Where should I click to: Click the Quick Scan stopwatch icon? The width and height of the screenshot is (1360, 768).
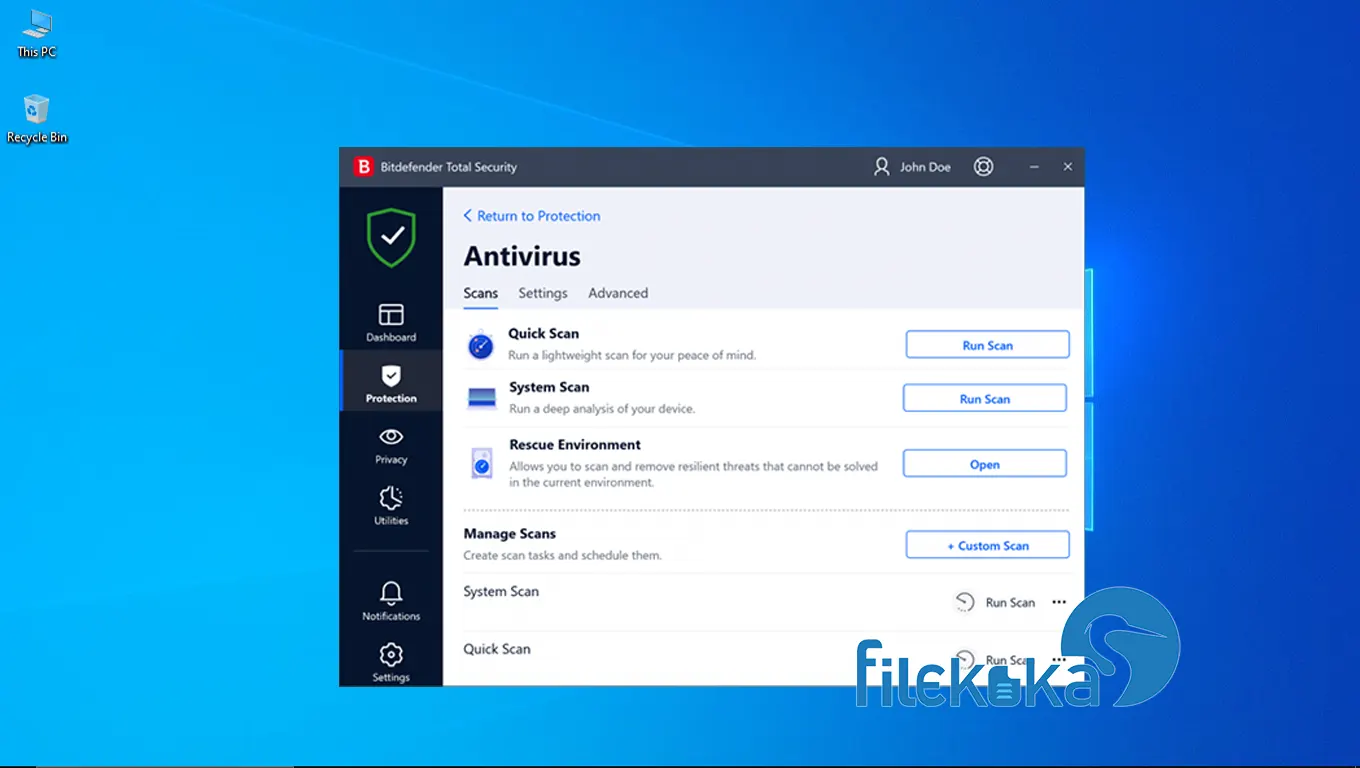(x=481, y=345)
